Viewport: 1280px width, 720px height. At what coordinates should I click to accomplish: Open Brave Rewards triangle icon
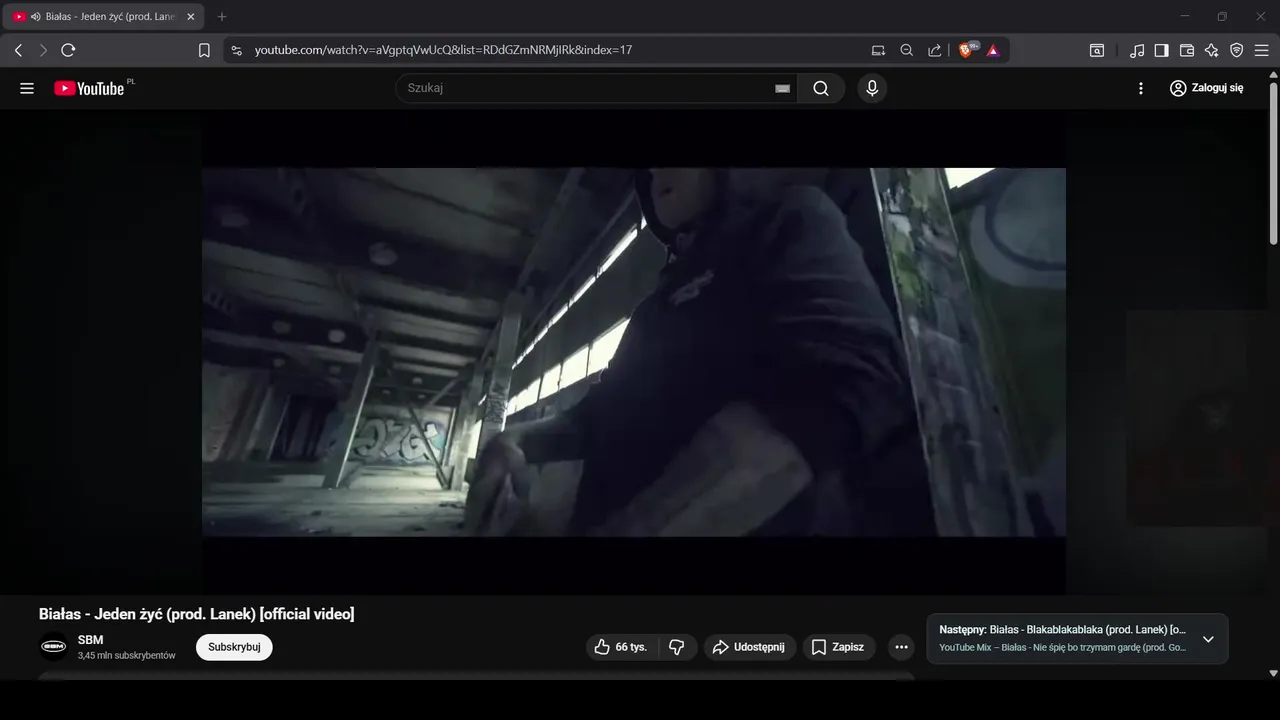993,50
